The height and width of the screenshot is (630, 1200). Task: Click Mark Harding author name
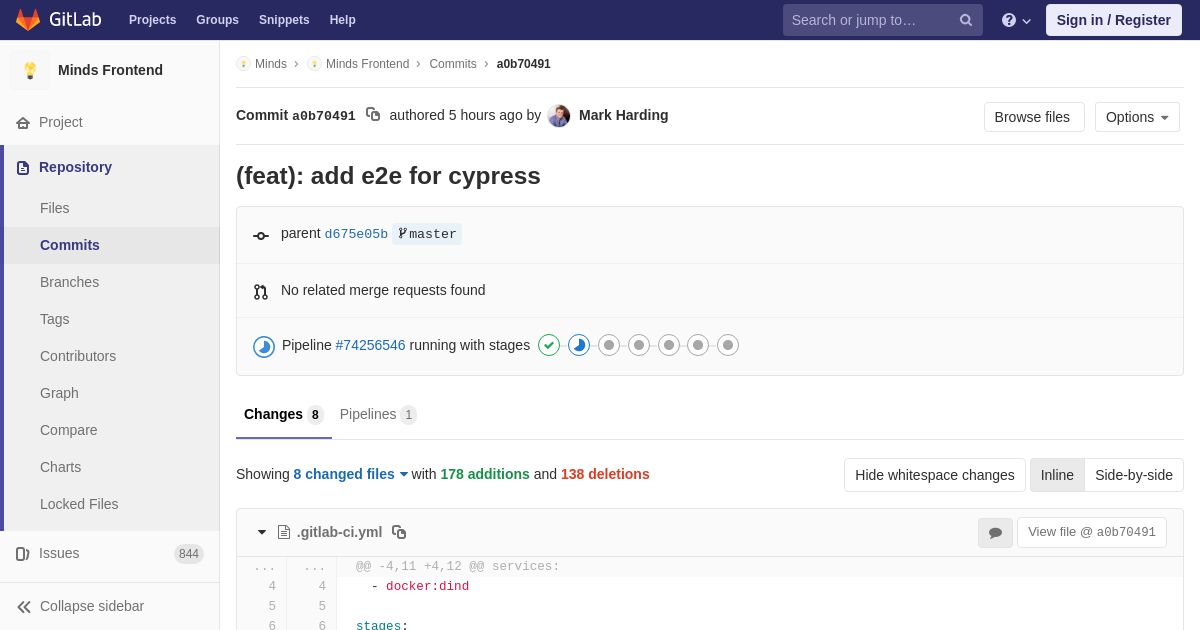coord(624,115)
